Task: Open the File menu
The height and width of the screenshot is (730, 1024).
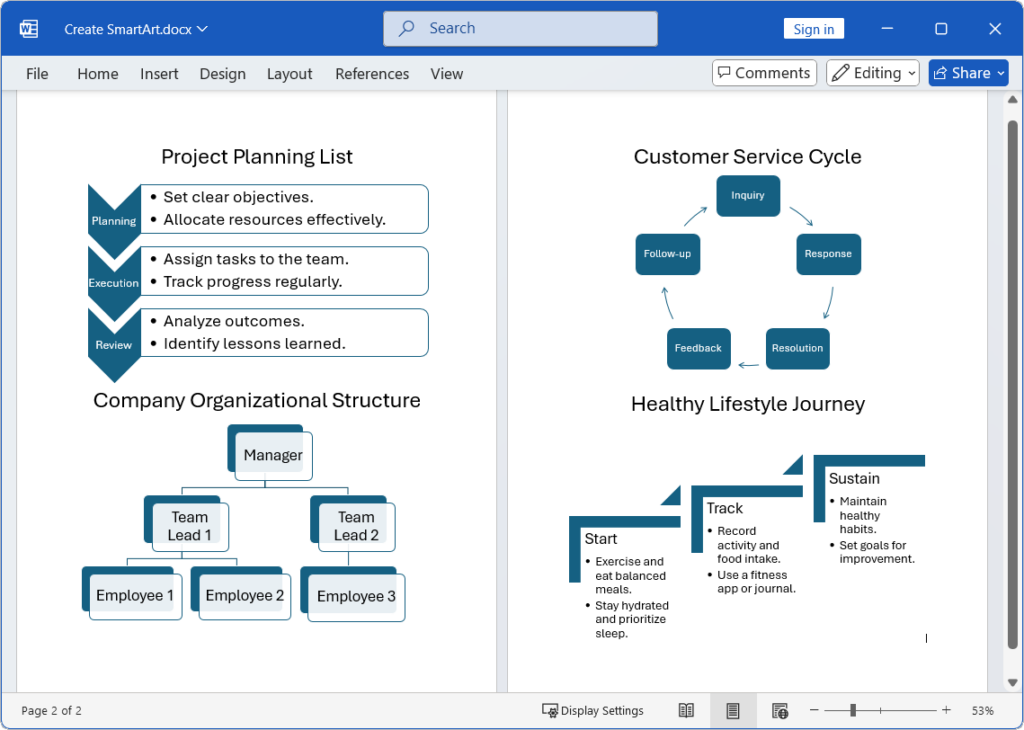Action: (37, 74)
